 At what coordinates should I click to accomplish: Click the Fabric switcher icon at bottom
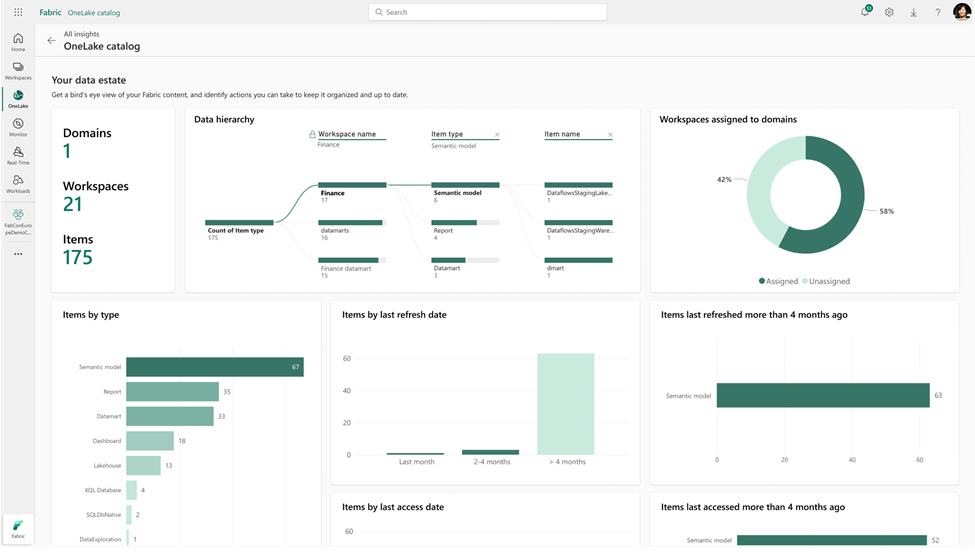pyautogui.click(x=18, y=529)
